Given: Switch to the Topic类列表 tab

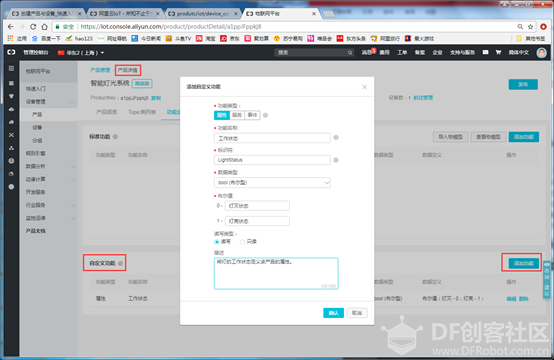Looking at the screenshot, I should (142, 112).
